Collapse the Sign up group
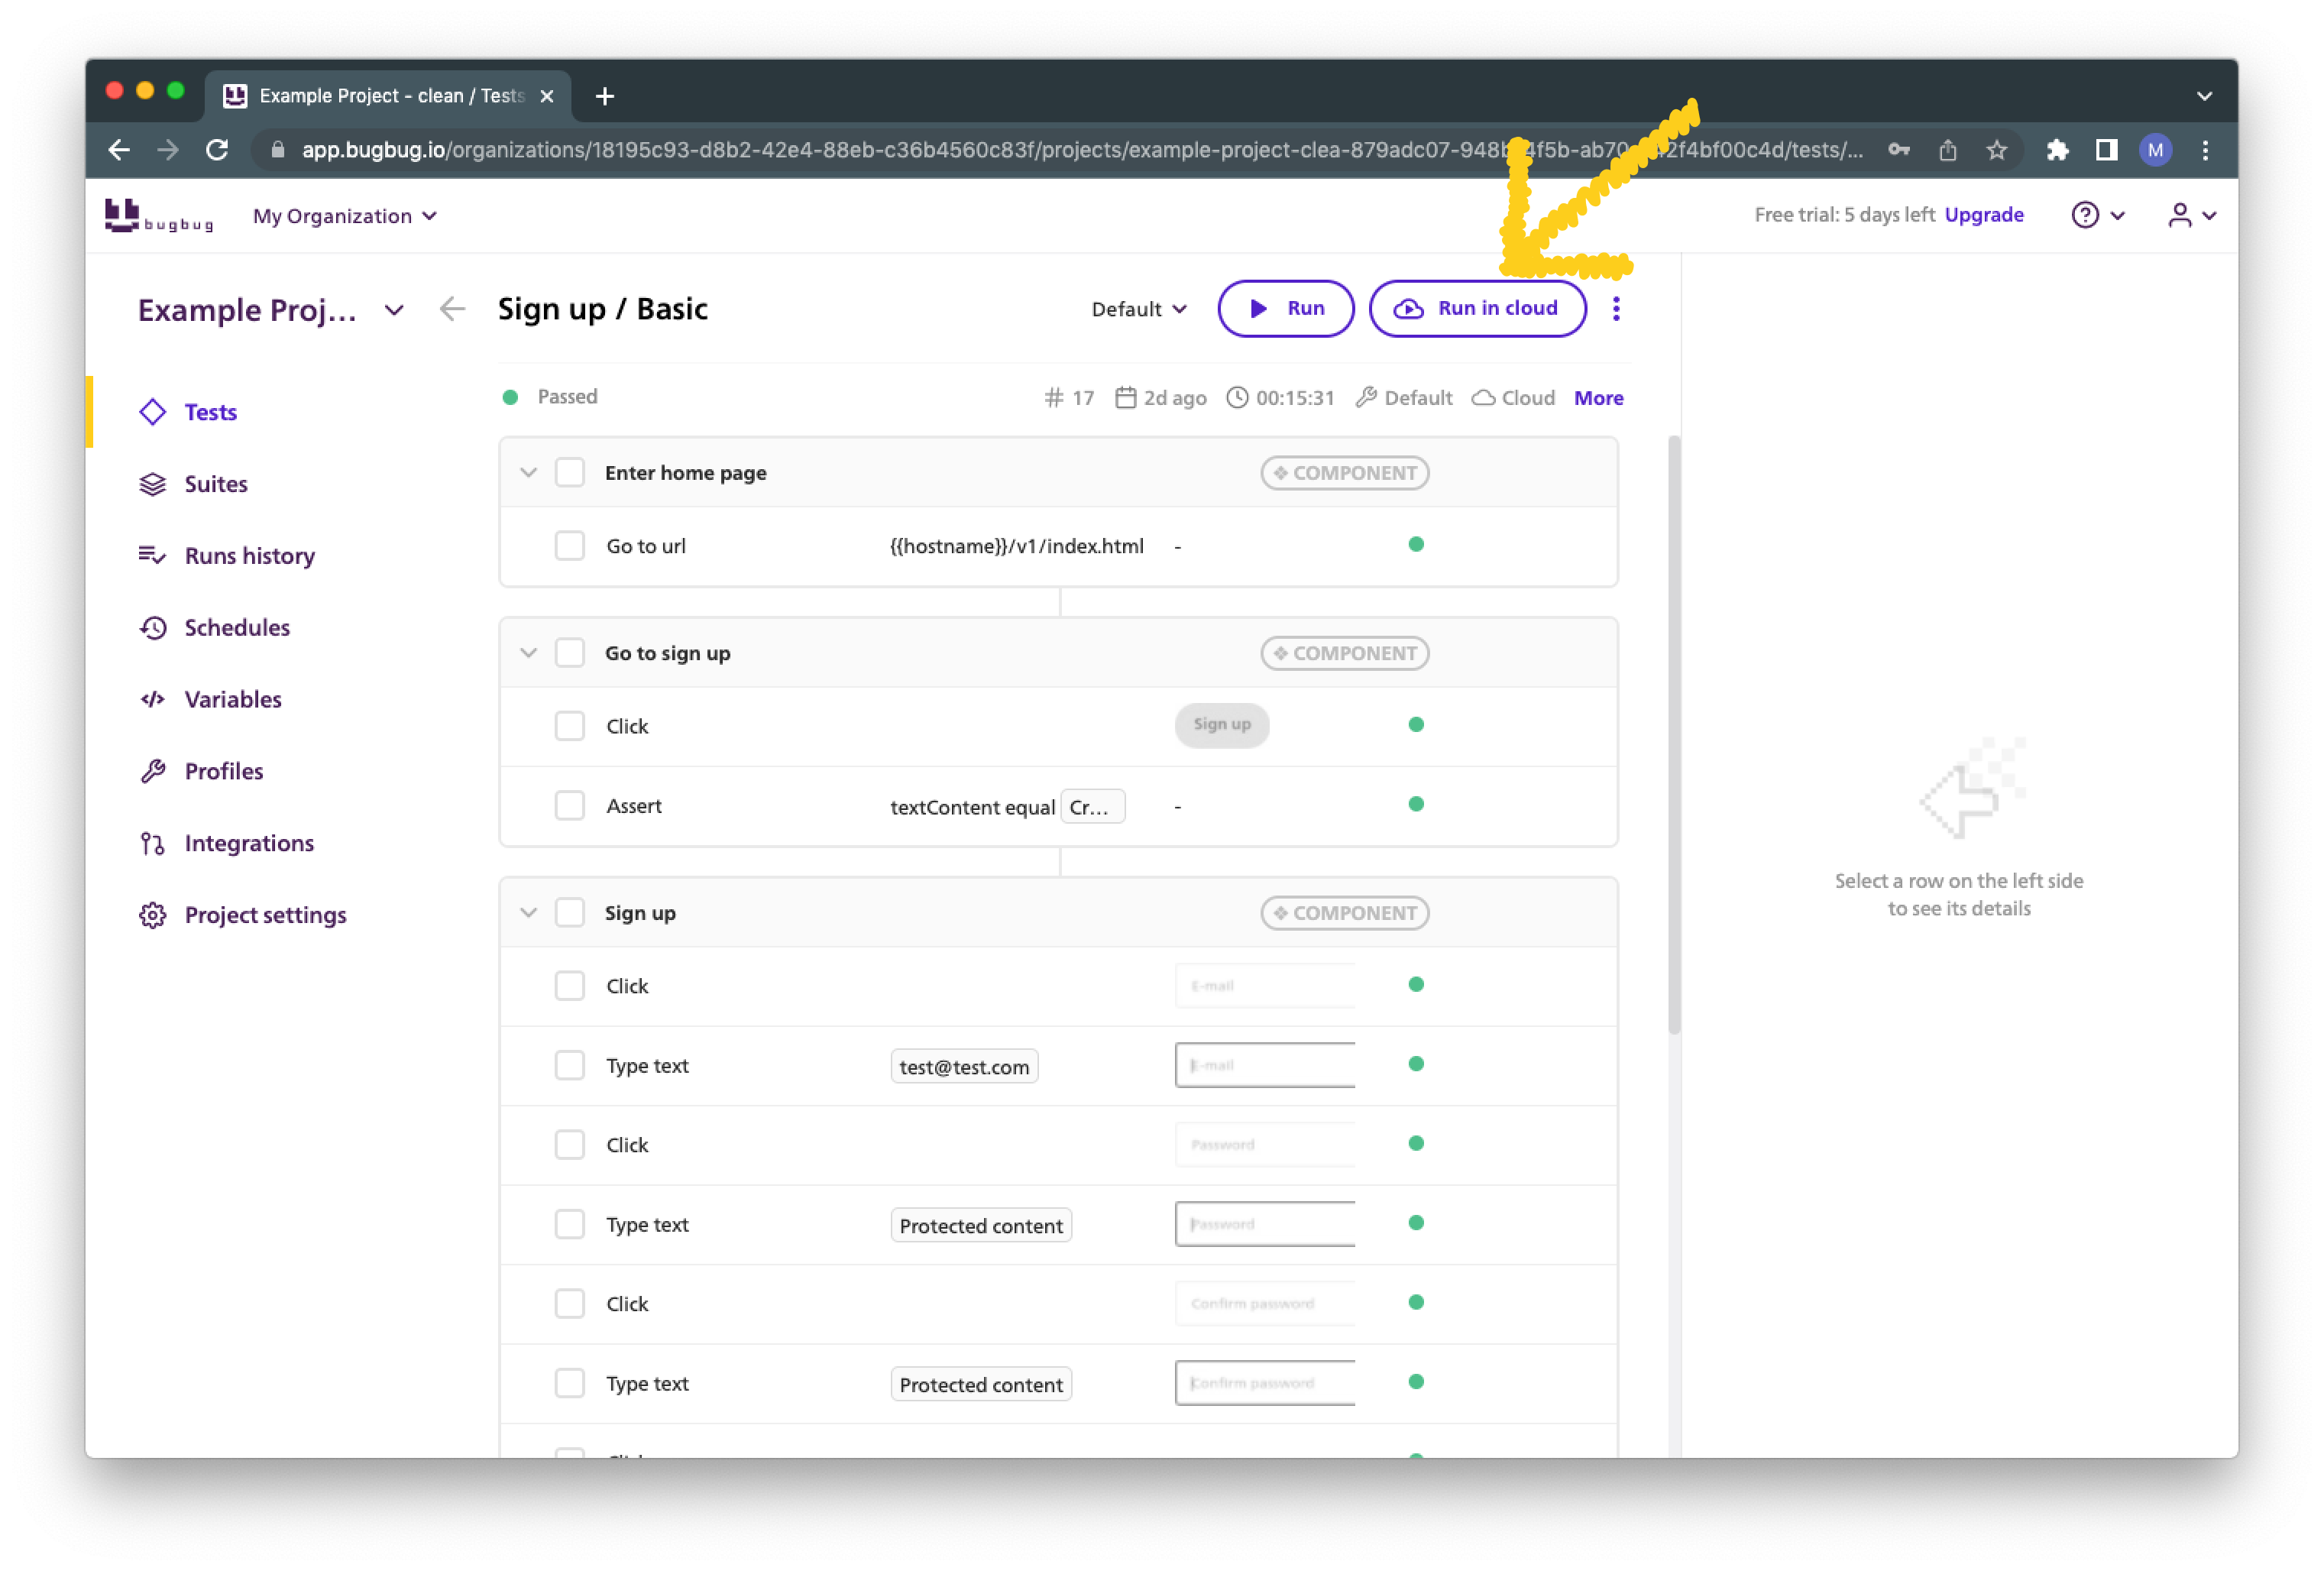This screenshot has height=1571, width=2324. (528, 913)
